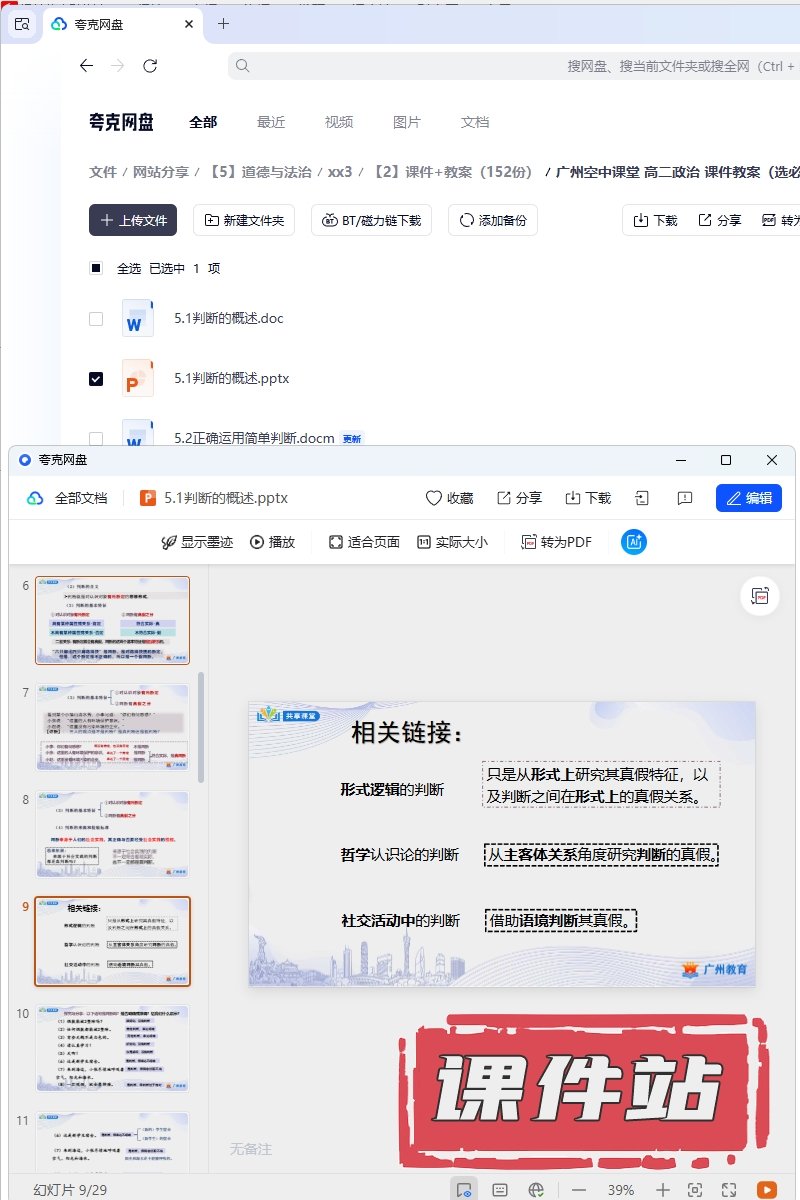Enter fullscreen mode from the status bar
The width and height of the screenshot is (800, 1200).
click(729, 1189)
